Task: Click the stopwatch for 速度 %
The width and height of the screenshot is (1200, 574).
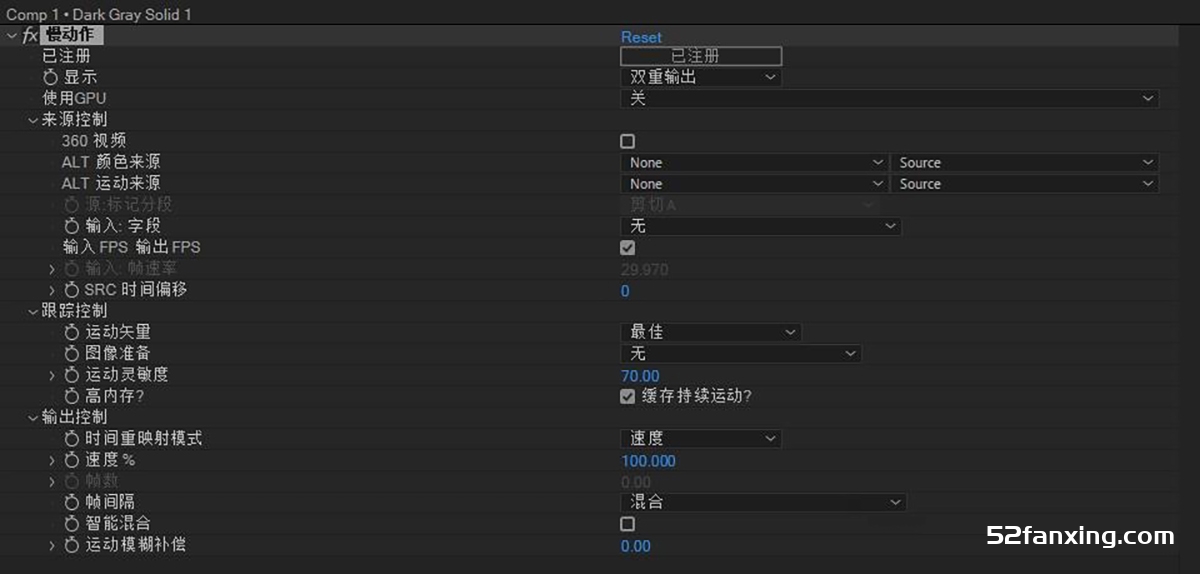Action: click(x=71, y=461)
